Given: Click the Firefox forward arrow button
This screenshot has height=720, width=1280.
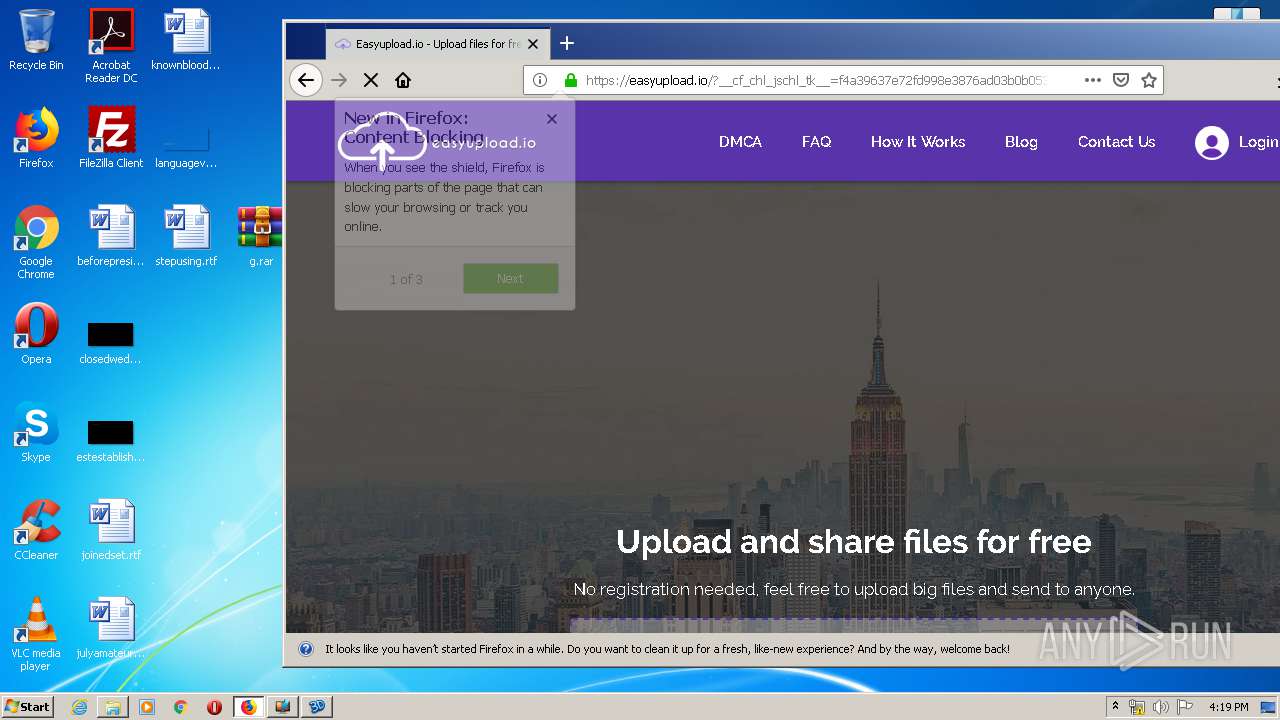Looking at the screenshot, I should click(x=339, y=80).
